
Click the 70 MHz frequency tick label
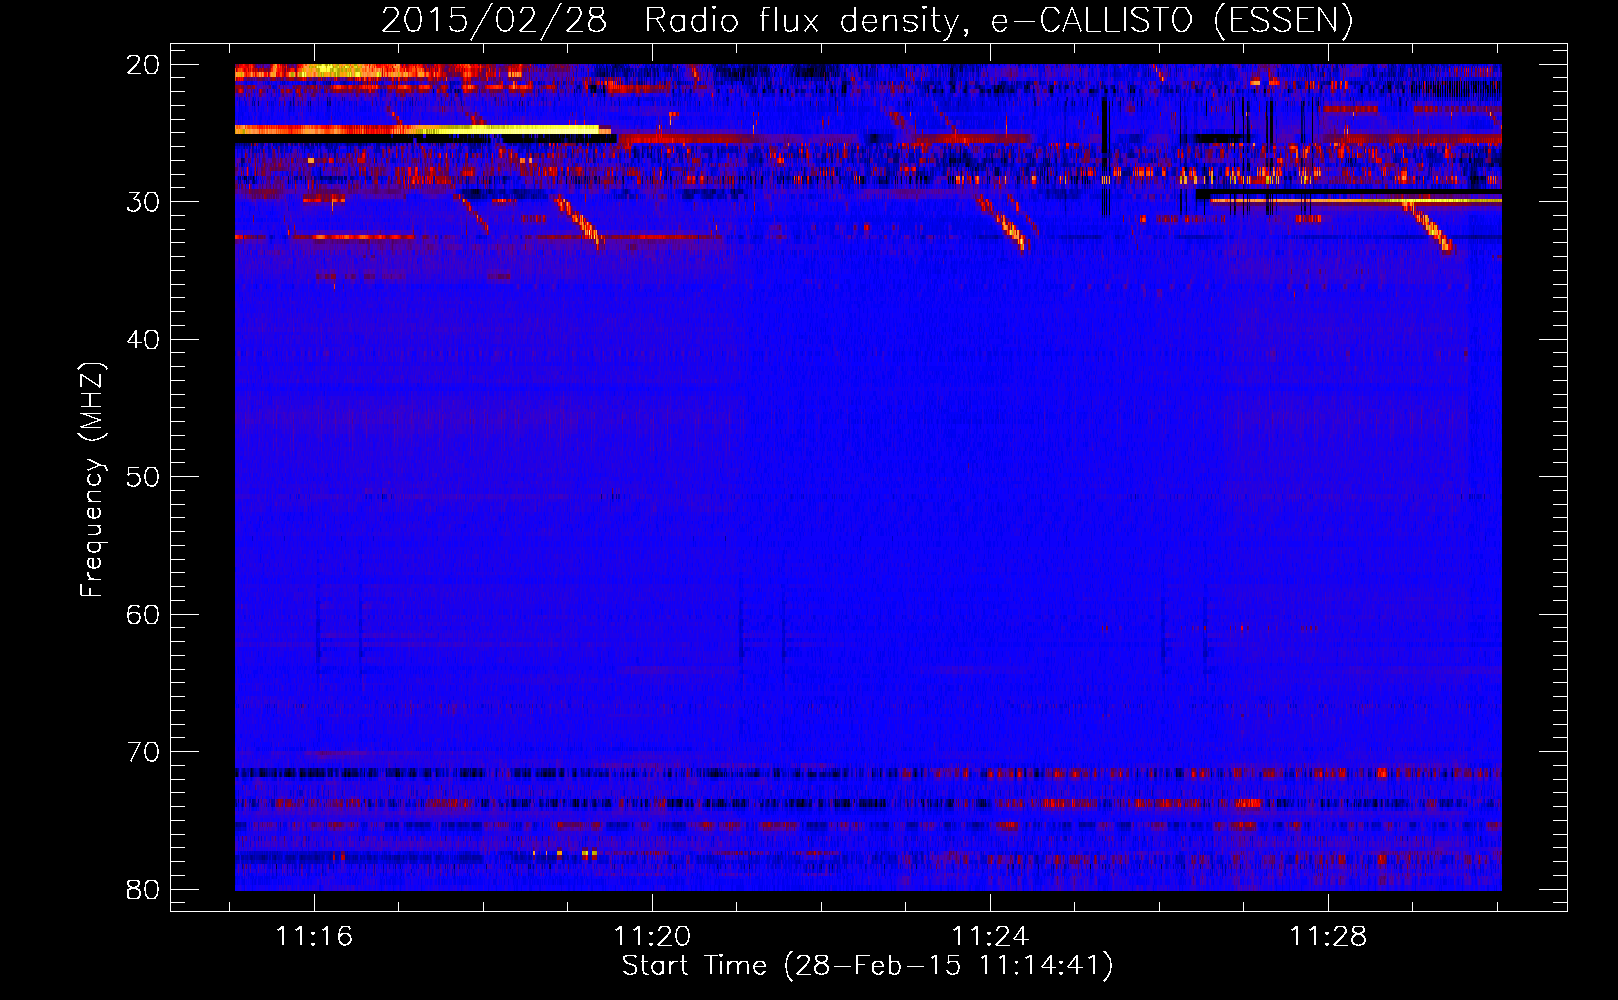pyautogui.click(x=143, y=752)
